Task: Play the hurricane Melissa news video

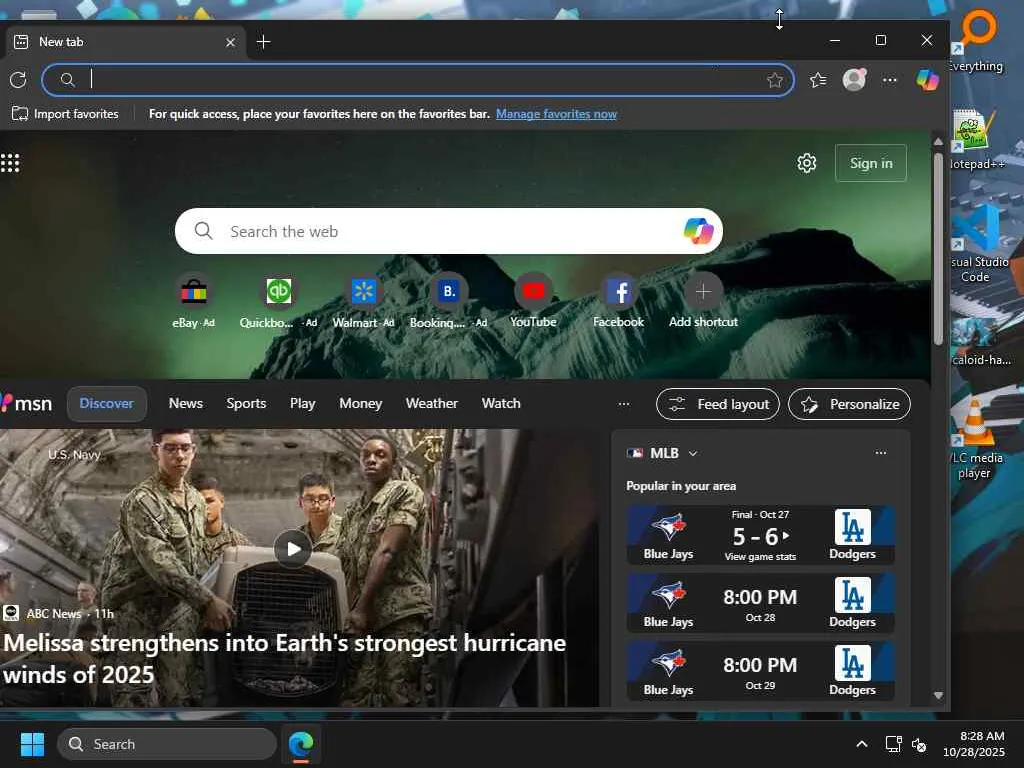Action: (293, 549)
